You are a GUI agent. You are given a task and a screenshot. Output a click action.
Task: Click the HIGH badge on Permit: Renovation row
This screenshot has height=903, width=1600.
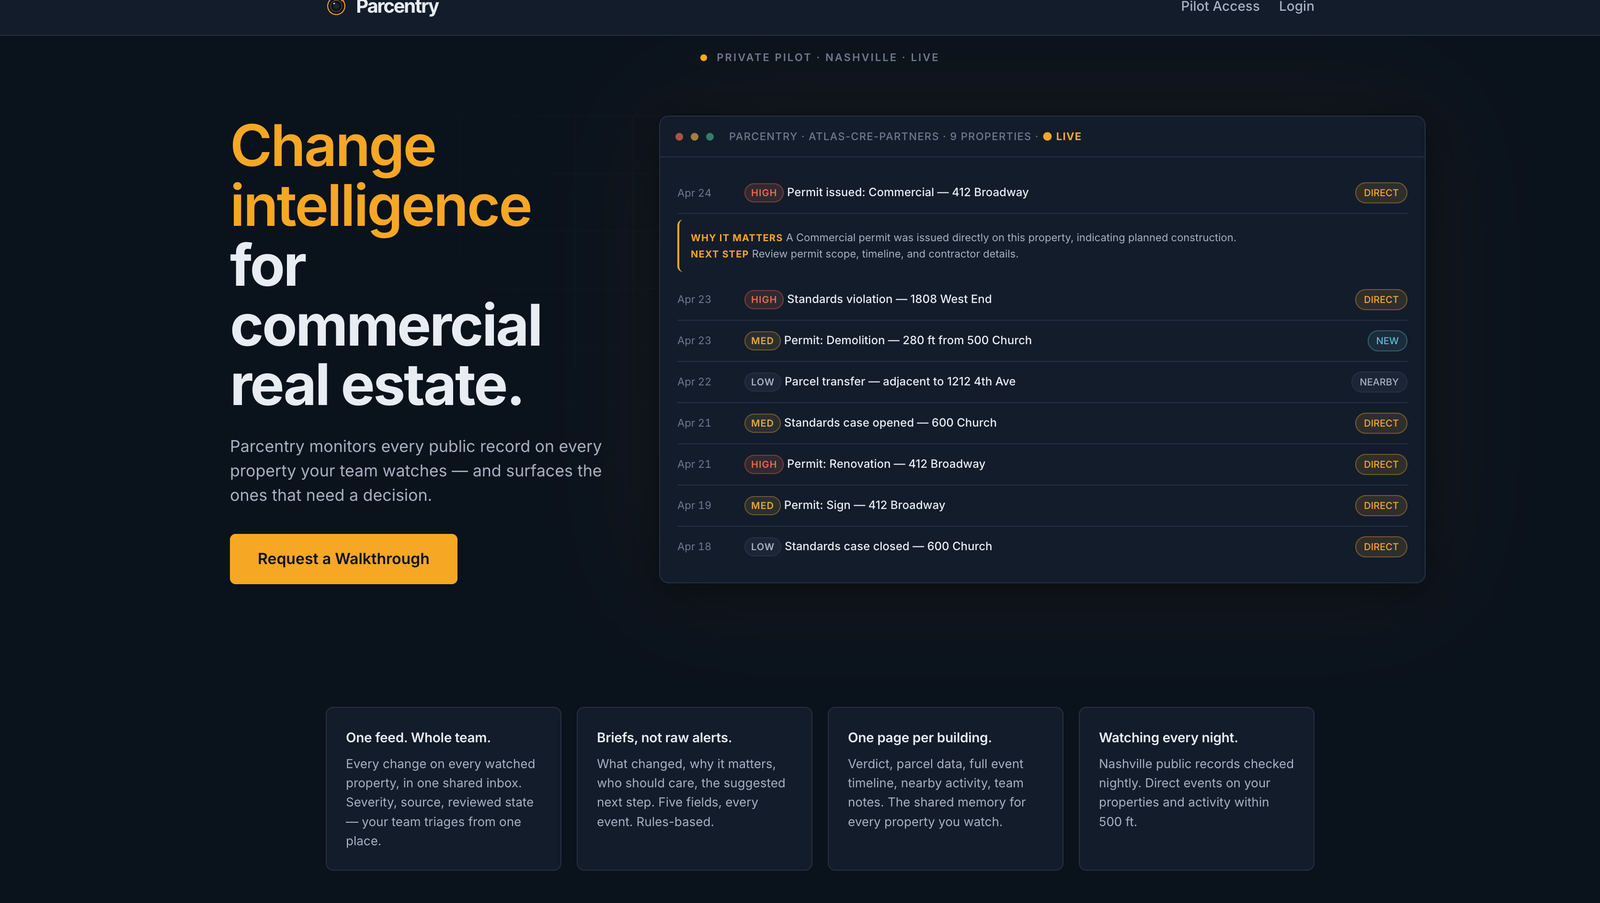[764, 464]
